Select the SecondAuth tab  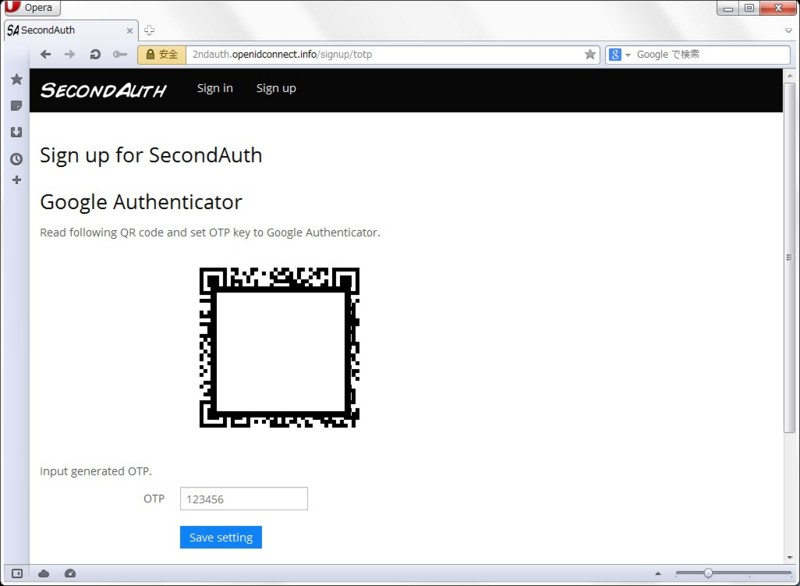(x=70, y=31)
